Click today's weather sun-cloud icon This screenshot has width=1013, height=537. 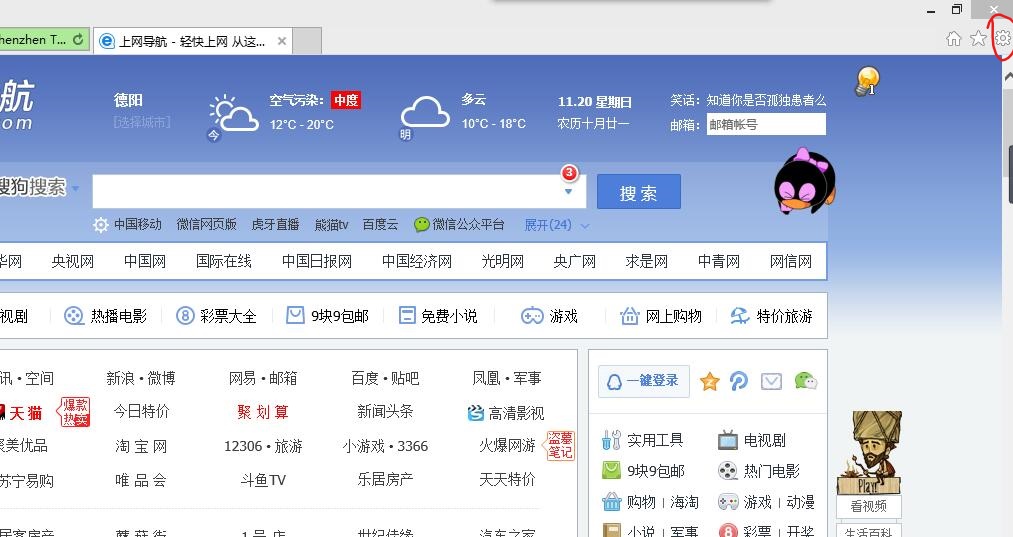click(233, 115)
